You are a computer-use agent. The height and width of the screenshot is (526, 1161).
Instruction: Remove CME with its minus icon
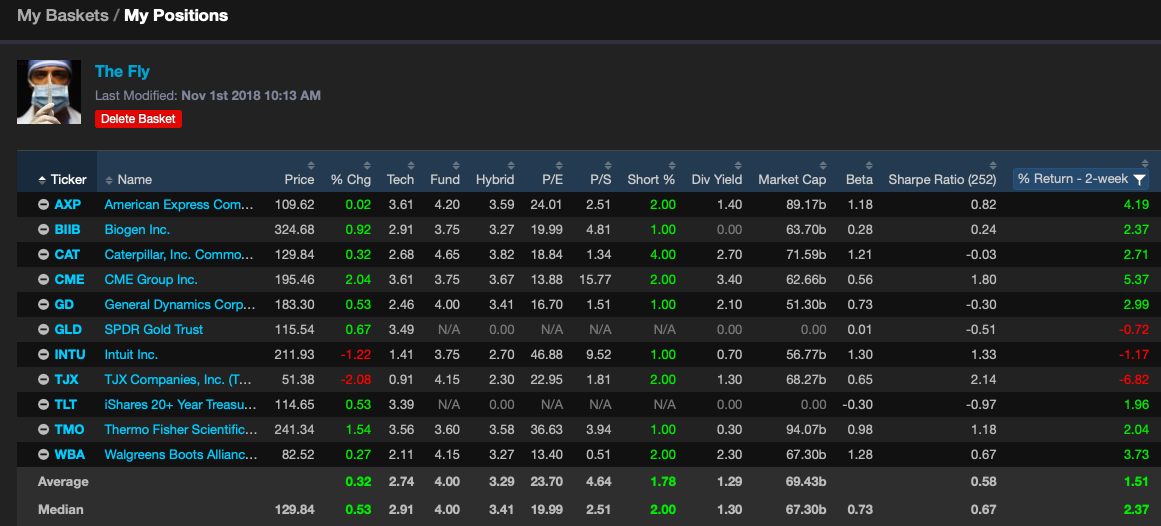44,279
